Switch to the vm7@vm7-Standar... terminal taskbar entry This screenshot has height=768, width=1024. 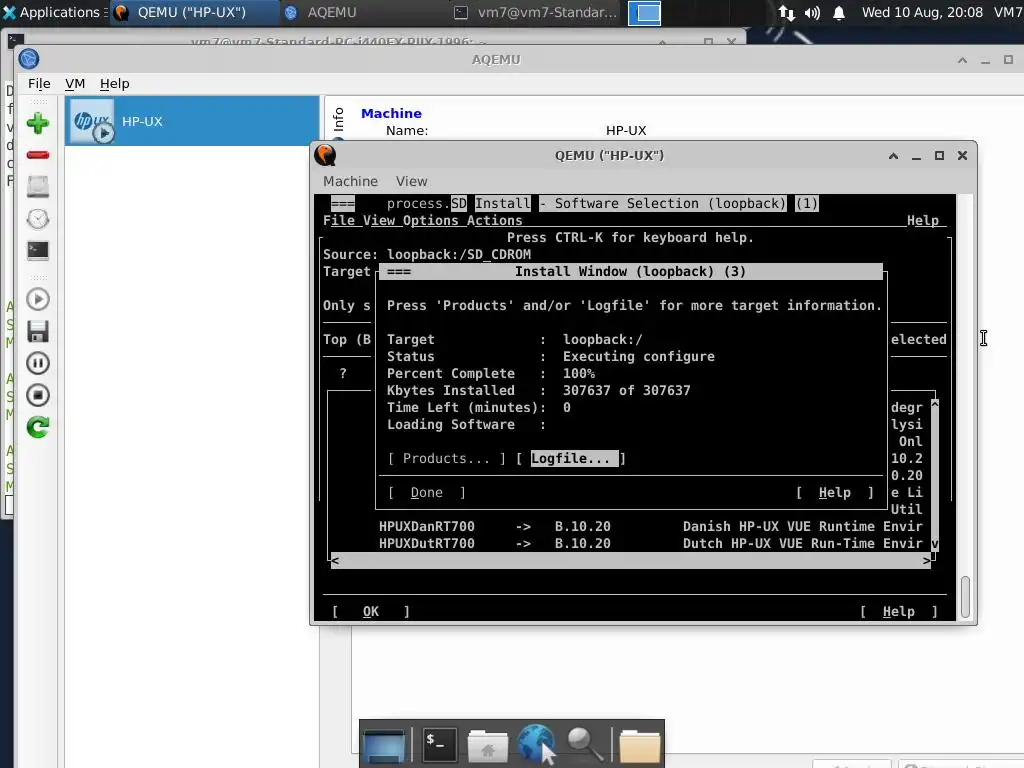coord(536,12)
